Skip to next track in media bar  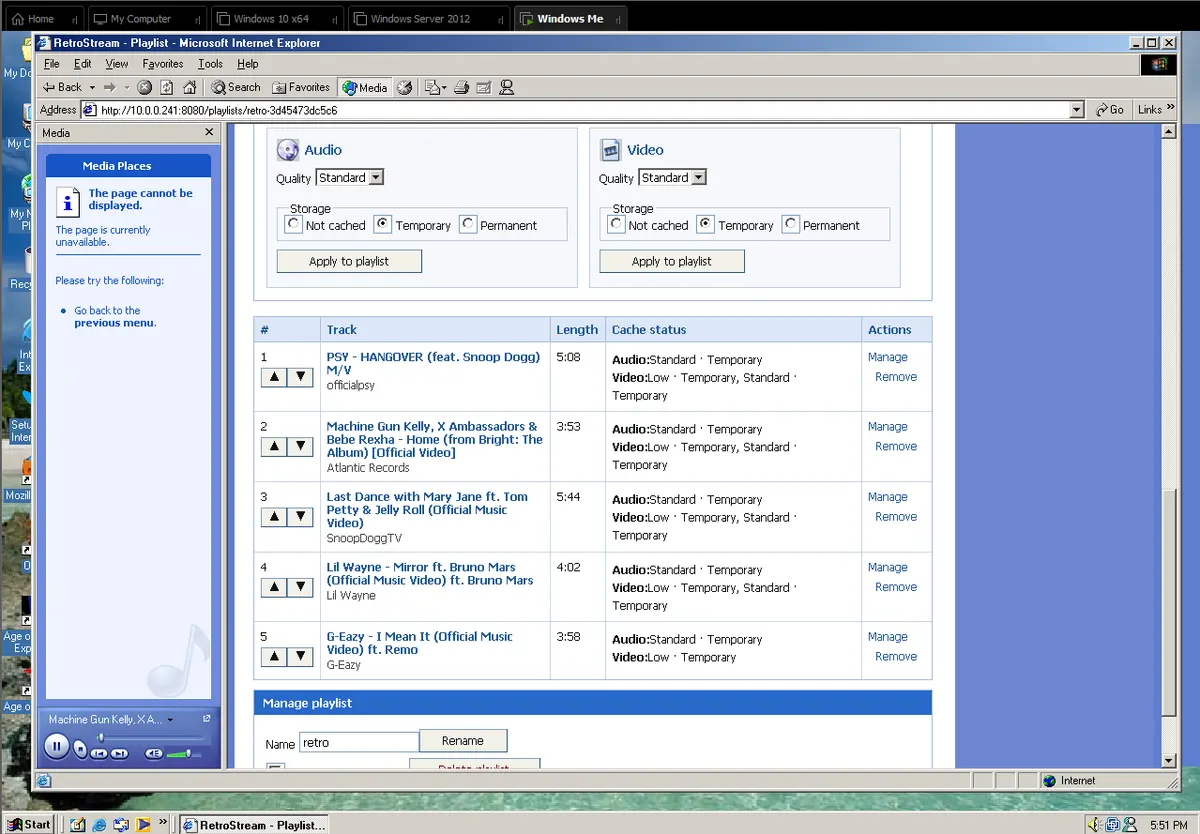pyautogui.click(x=119, y=753)
